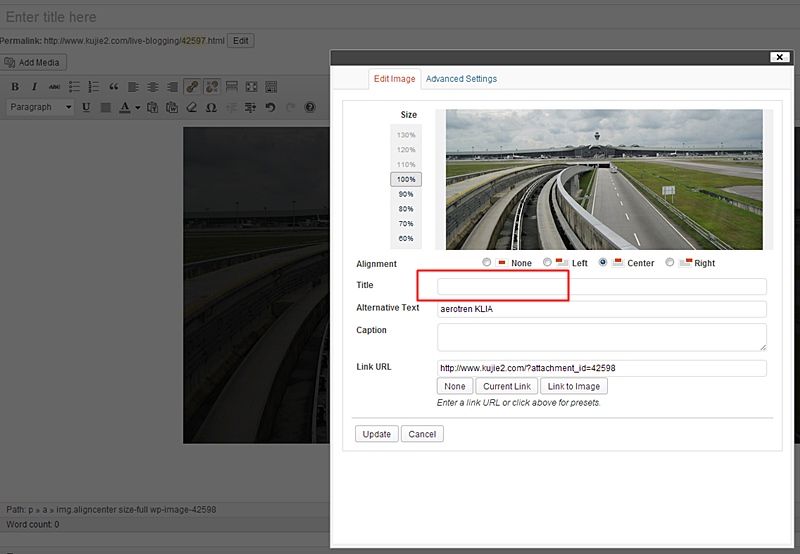Click the undo arrow icon
Viewport: 800px width, 554px height.
click(270, 107)
